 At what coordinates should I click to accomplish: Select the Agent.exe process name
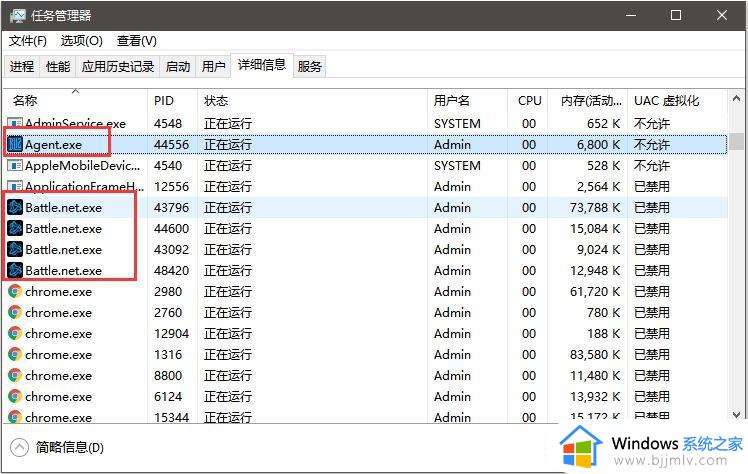[53, 145]
